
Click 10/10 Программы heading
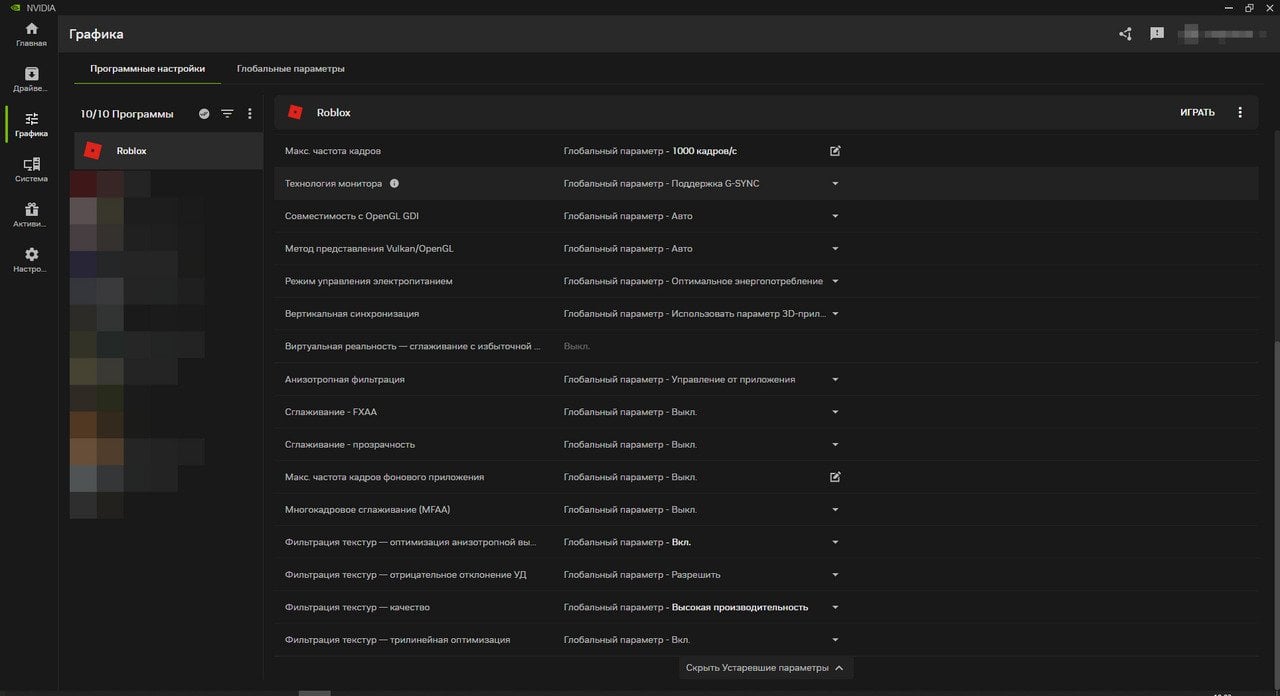point(127,114)
